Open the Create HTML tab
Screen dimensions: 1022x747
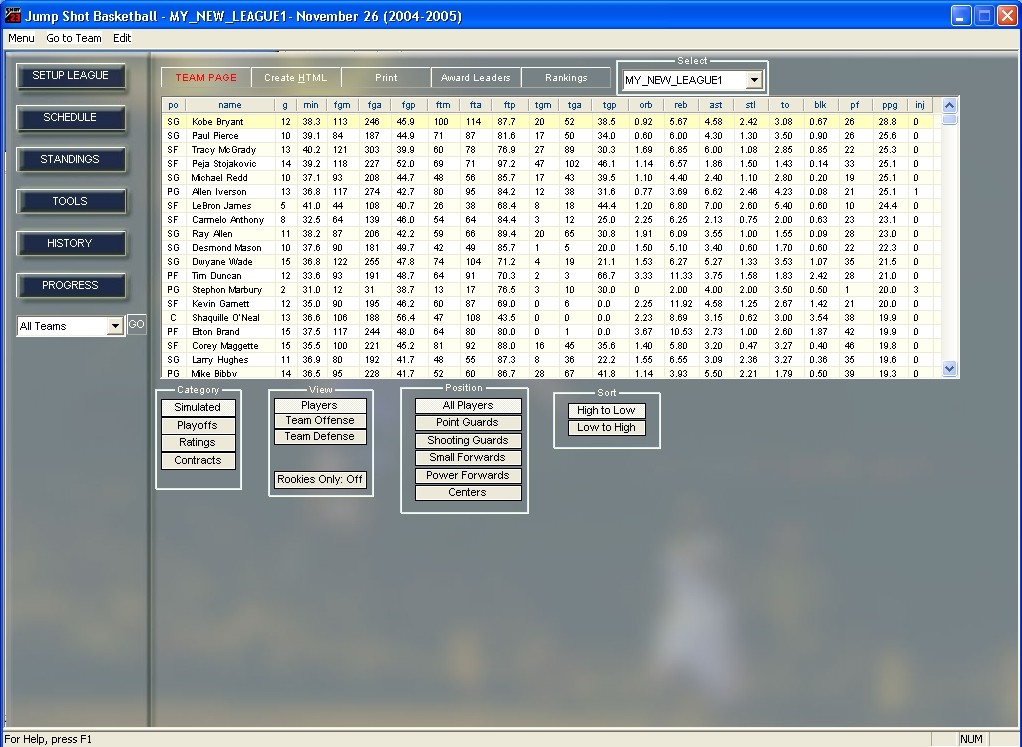[x=296, y=78]
